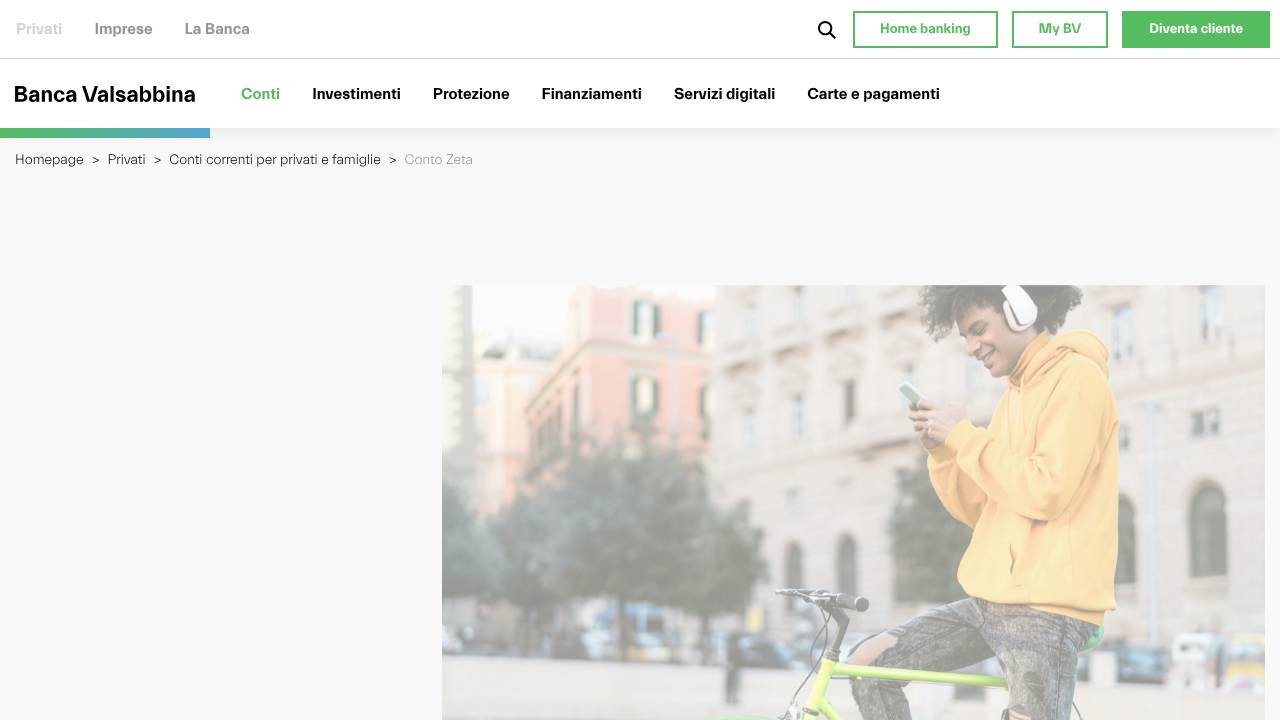Click the Home banking button
Screen dimensions: 1280x720
(x=925, y=29)
